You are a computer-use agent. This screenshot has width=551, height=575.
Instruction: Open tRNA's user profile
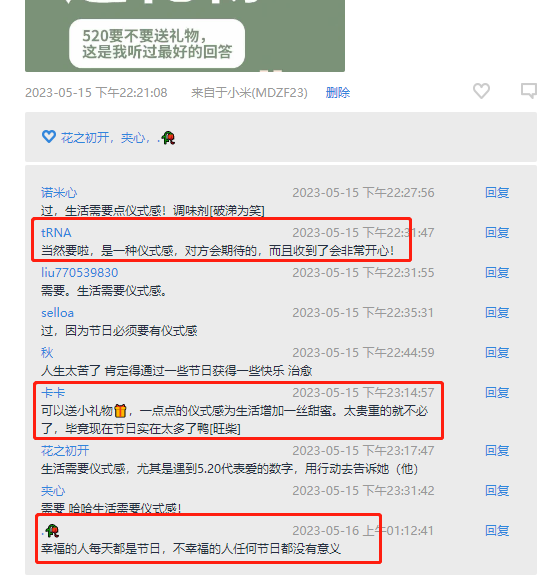(56, 232)
